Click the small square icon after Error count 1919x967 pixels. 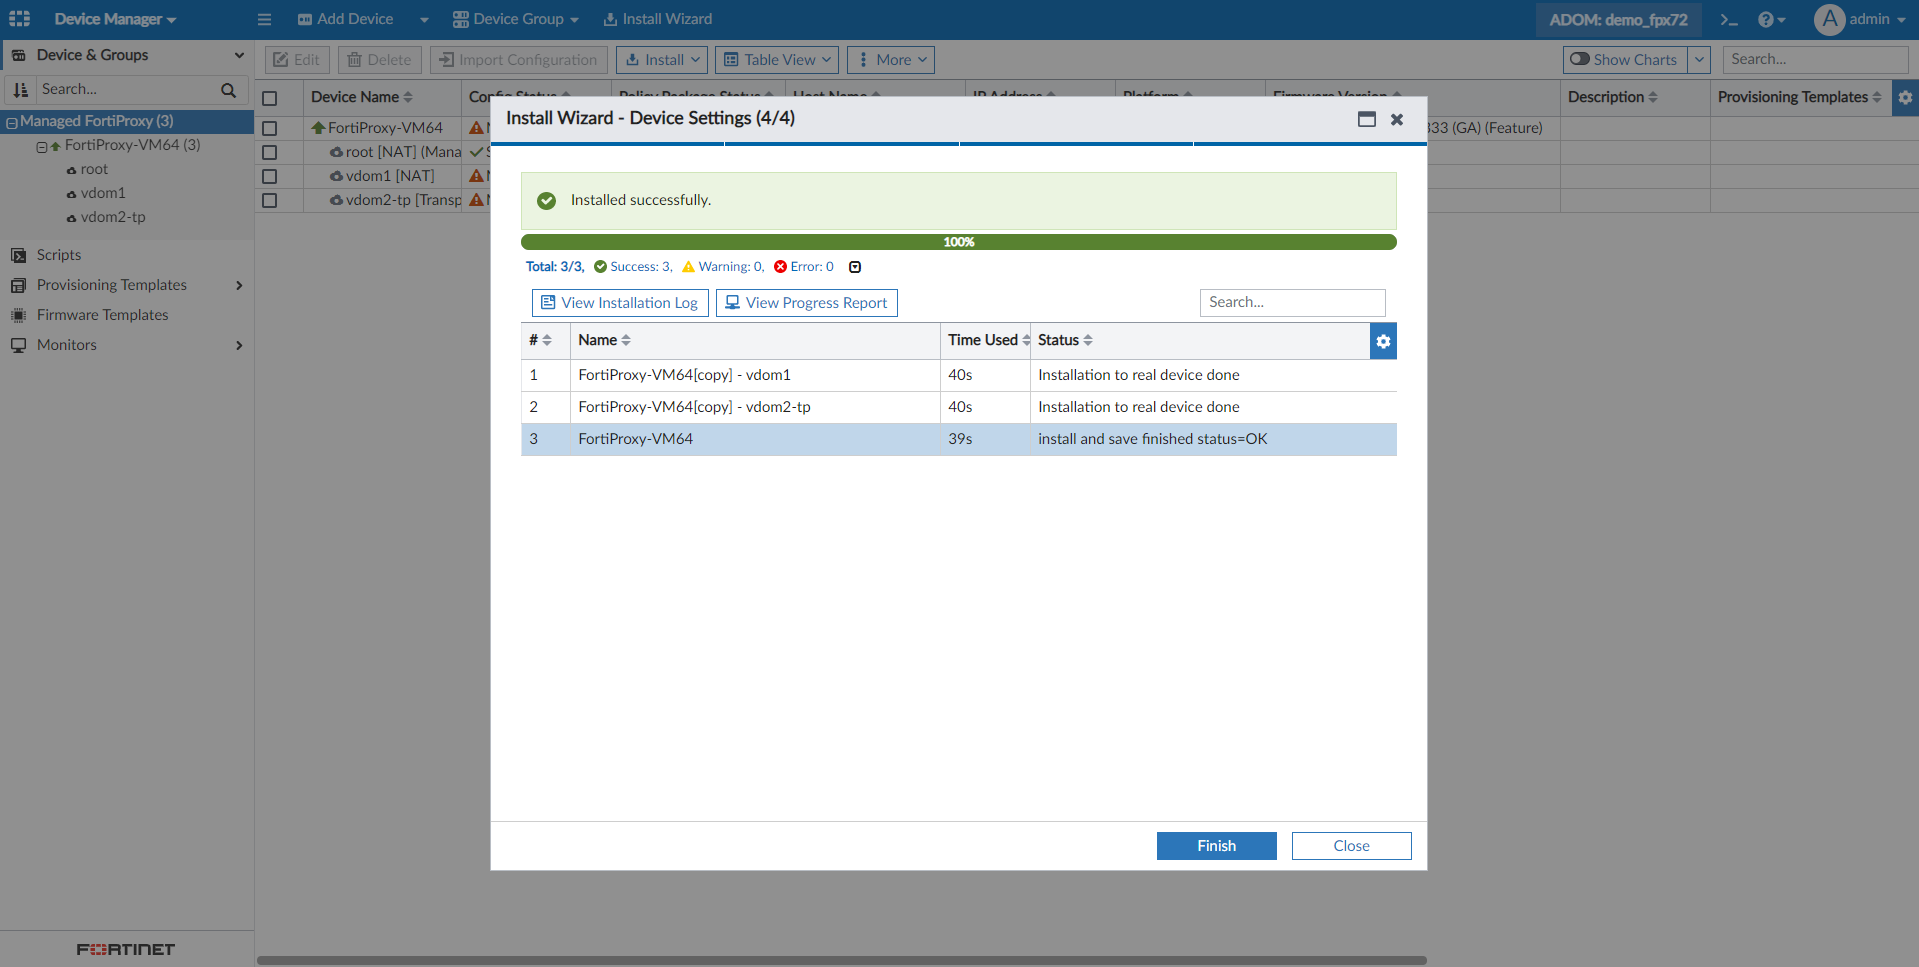pyautogui.click(x=855, y=267)
